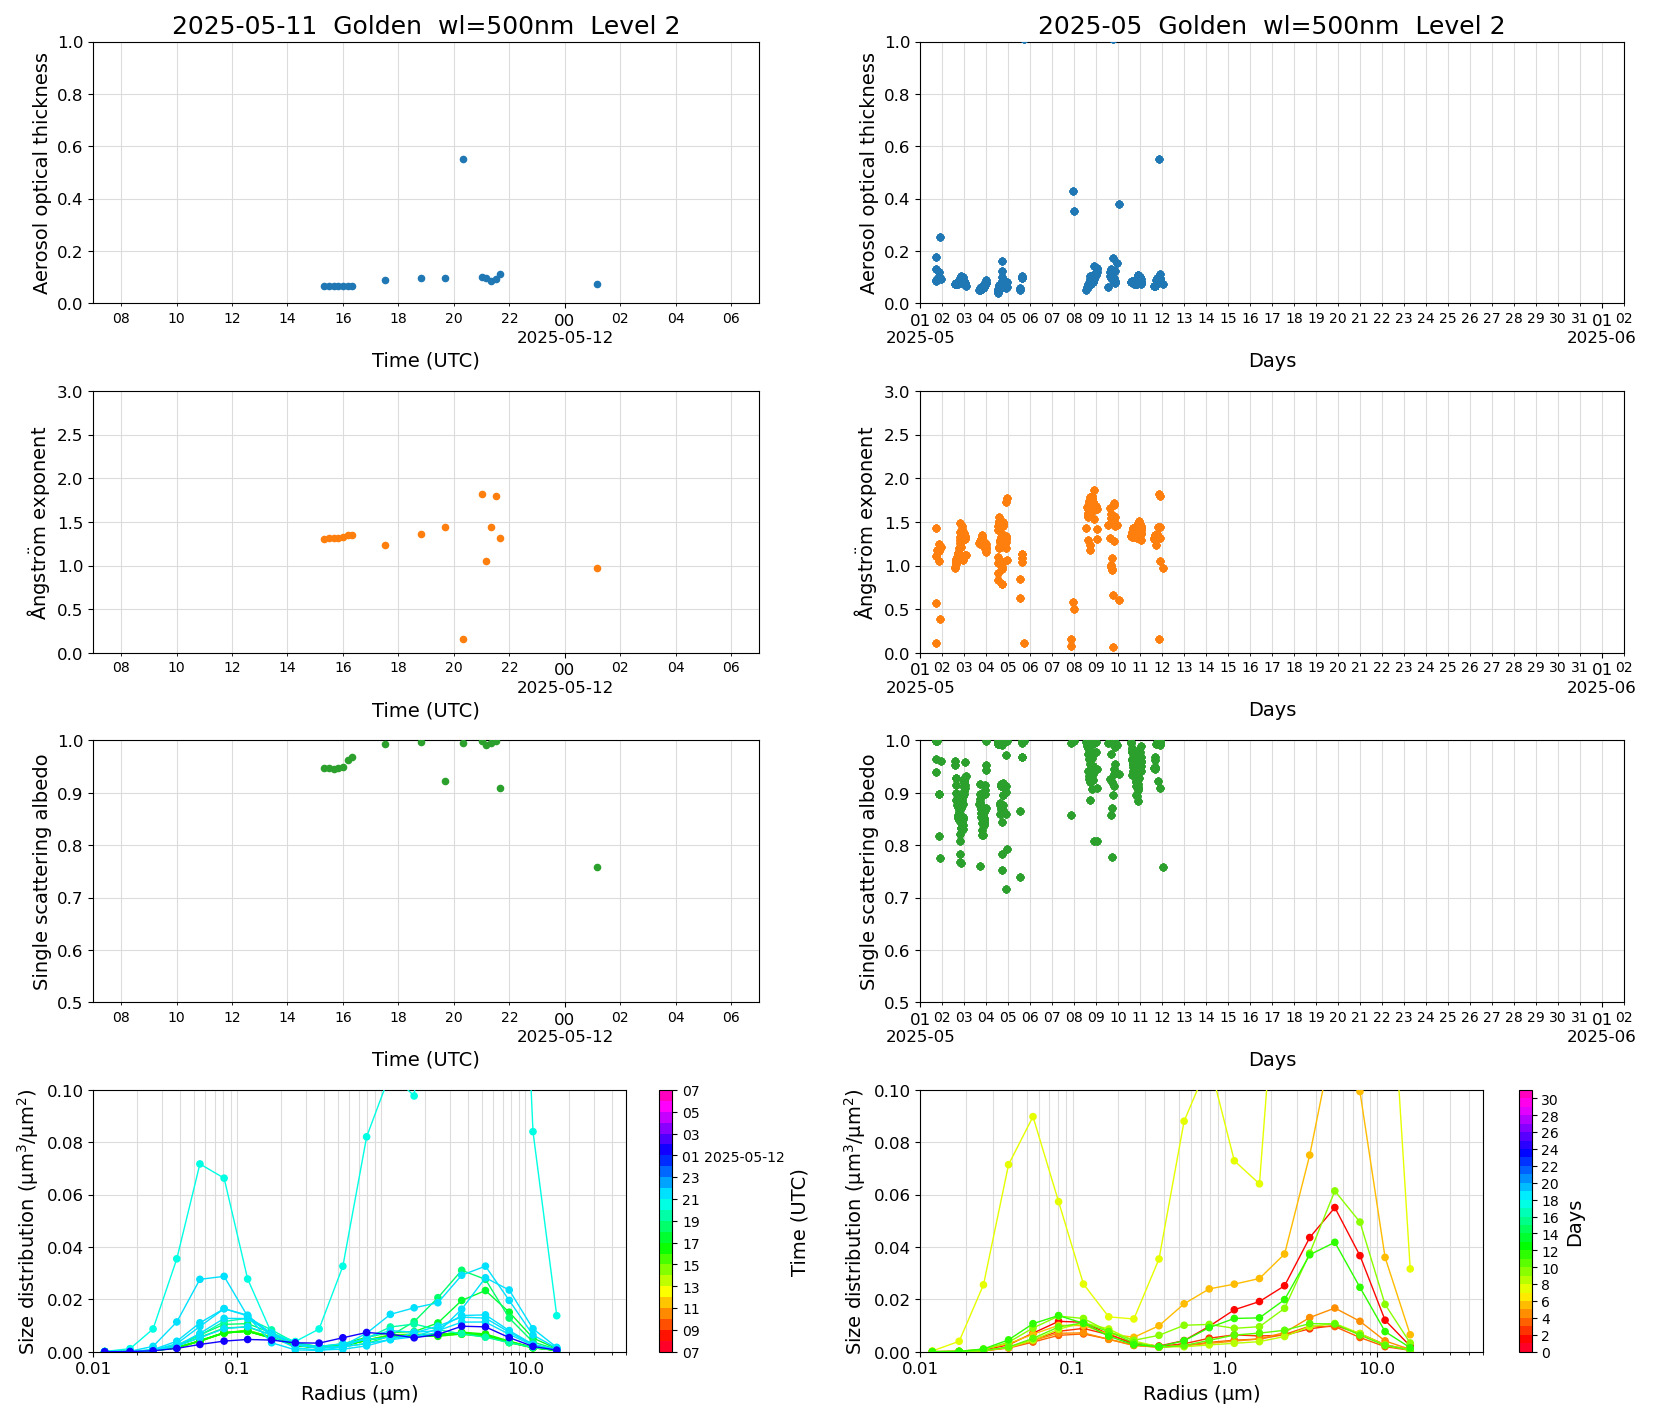Click '2025-05' label under monthly AOT axis

[x=920, y=337]
